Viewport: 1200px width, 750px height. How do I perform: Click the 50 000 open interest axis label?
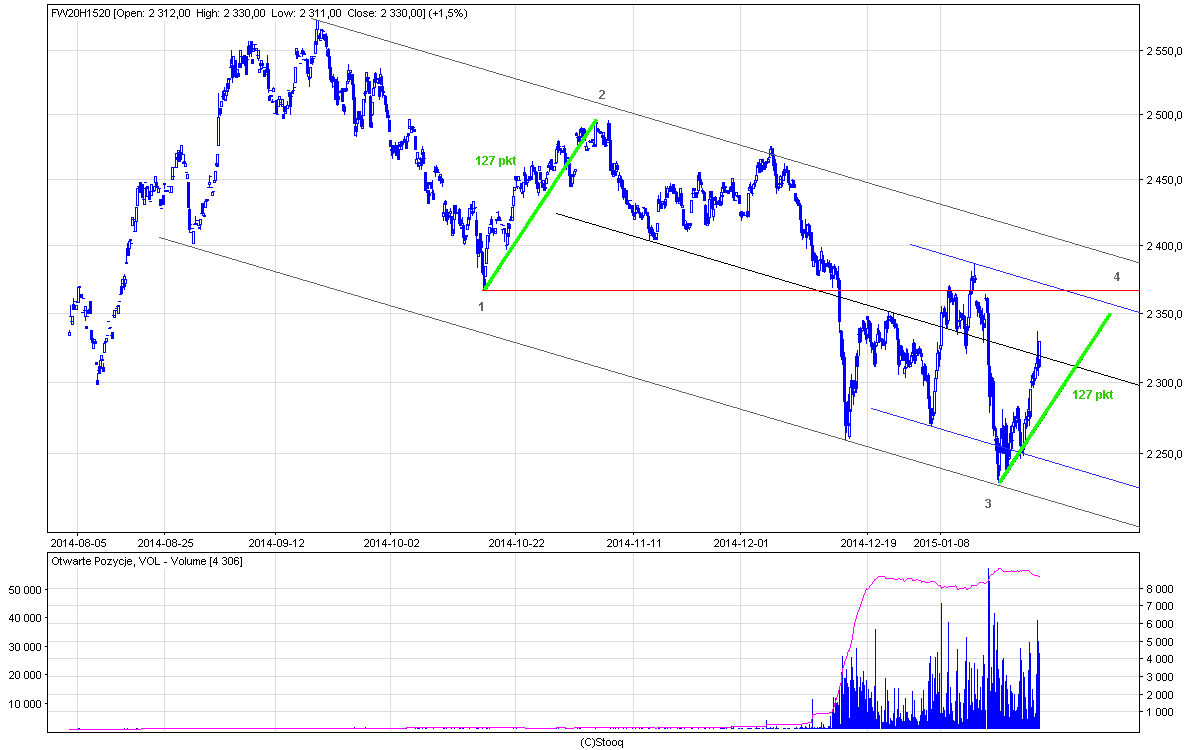click(27, 590)
